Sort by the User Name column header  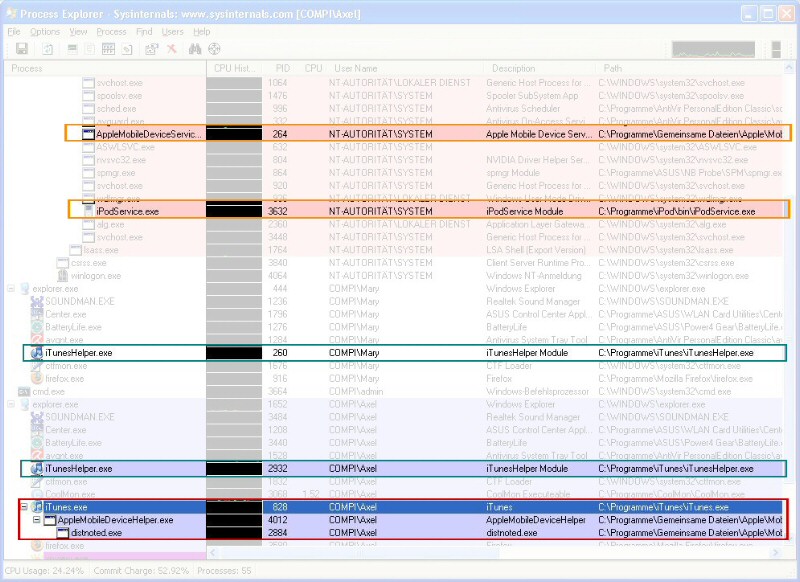coord(404,68)
